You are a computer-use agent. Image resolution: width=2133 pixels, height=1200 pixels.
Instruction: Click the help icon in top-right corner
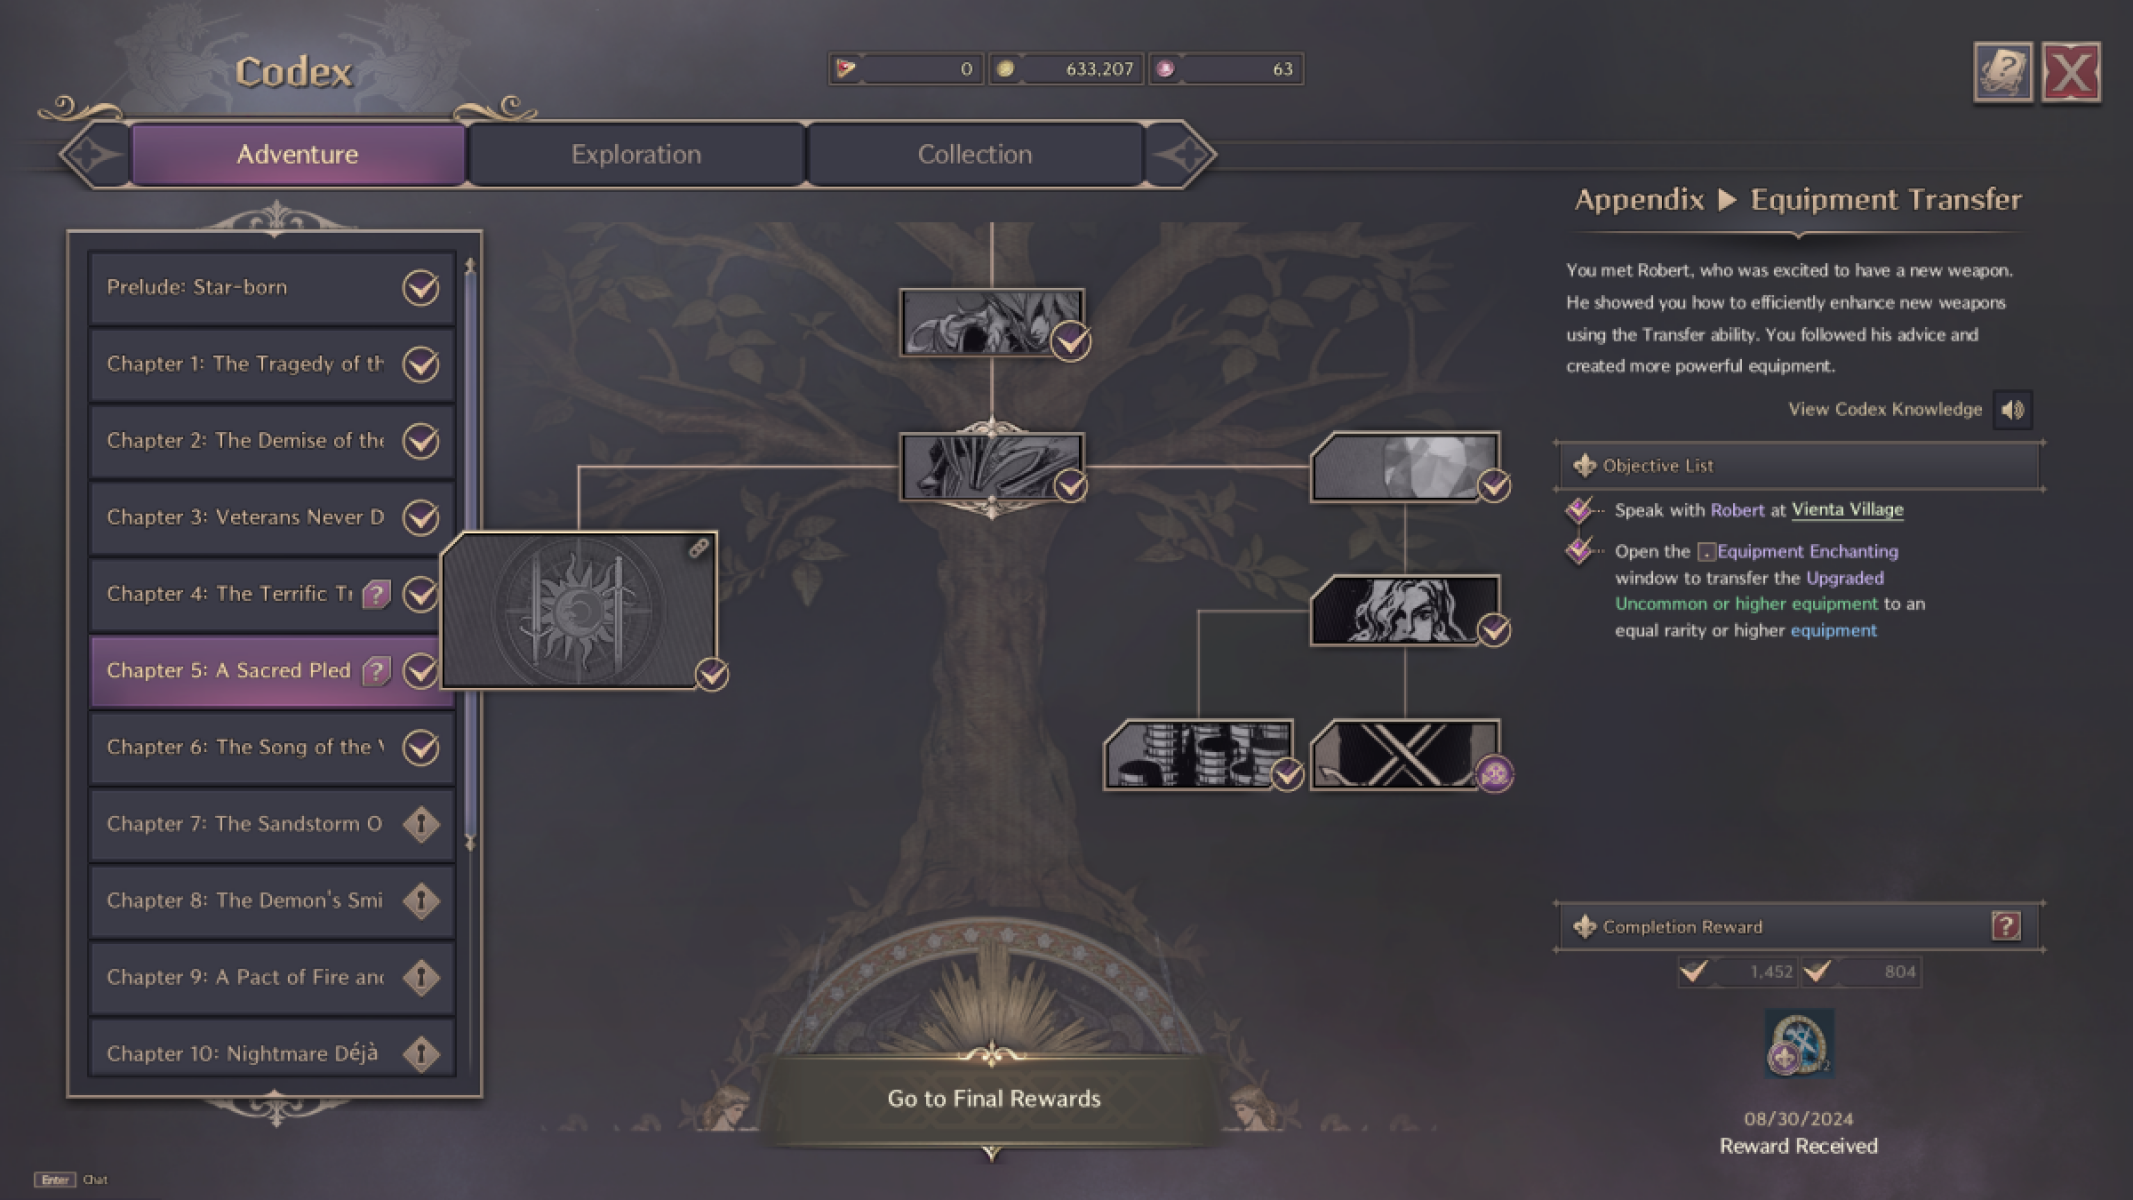pyautogui.click(x=2000, y=70)
